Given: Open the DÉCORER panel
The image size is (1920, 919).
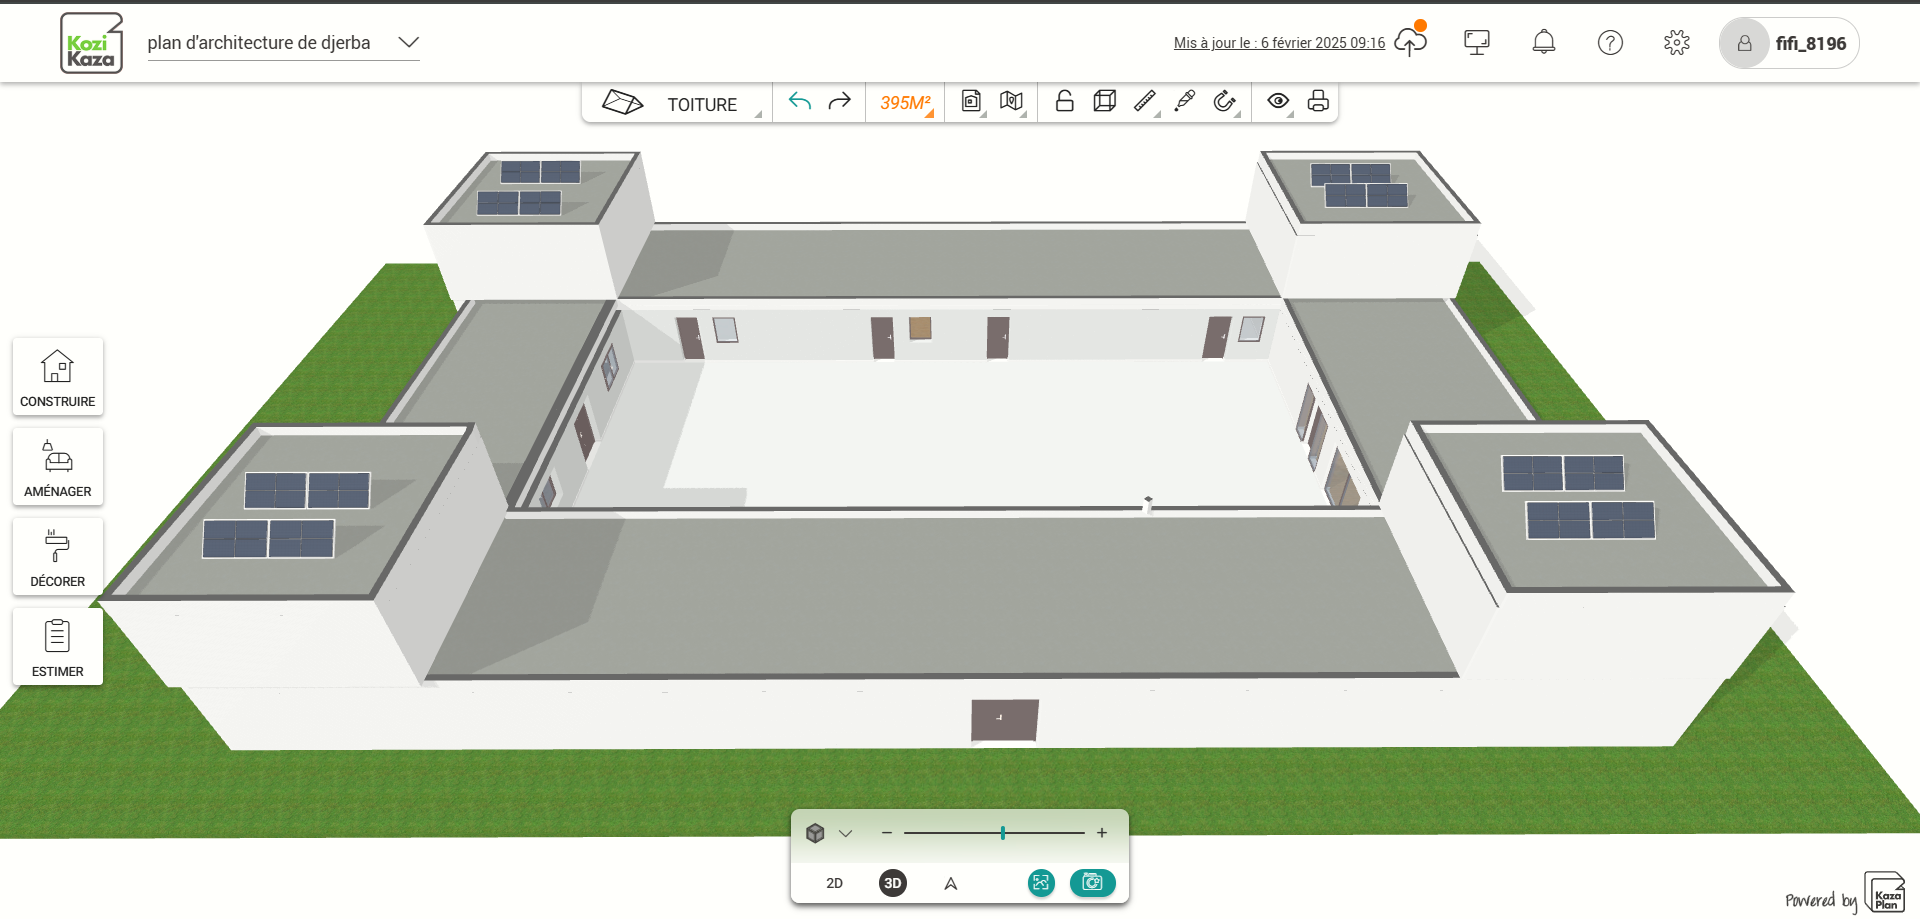Looking at the screenshot, I should (x=58, y=557).
